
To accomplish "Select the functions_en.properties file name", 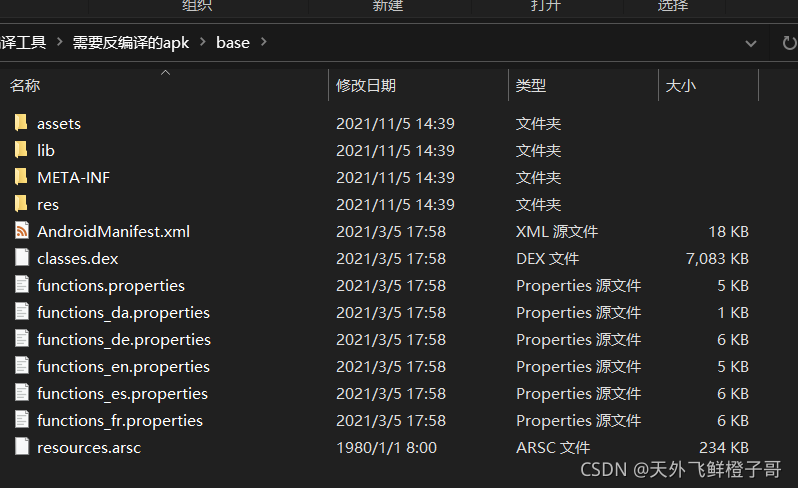I will [x=123, y=366].
